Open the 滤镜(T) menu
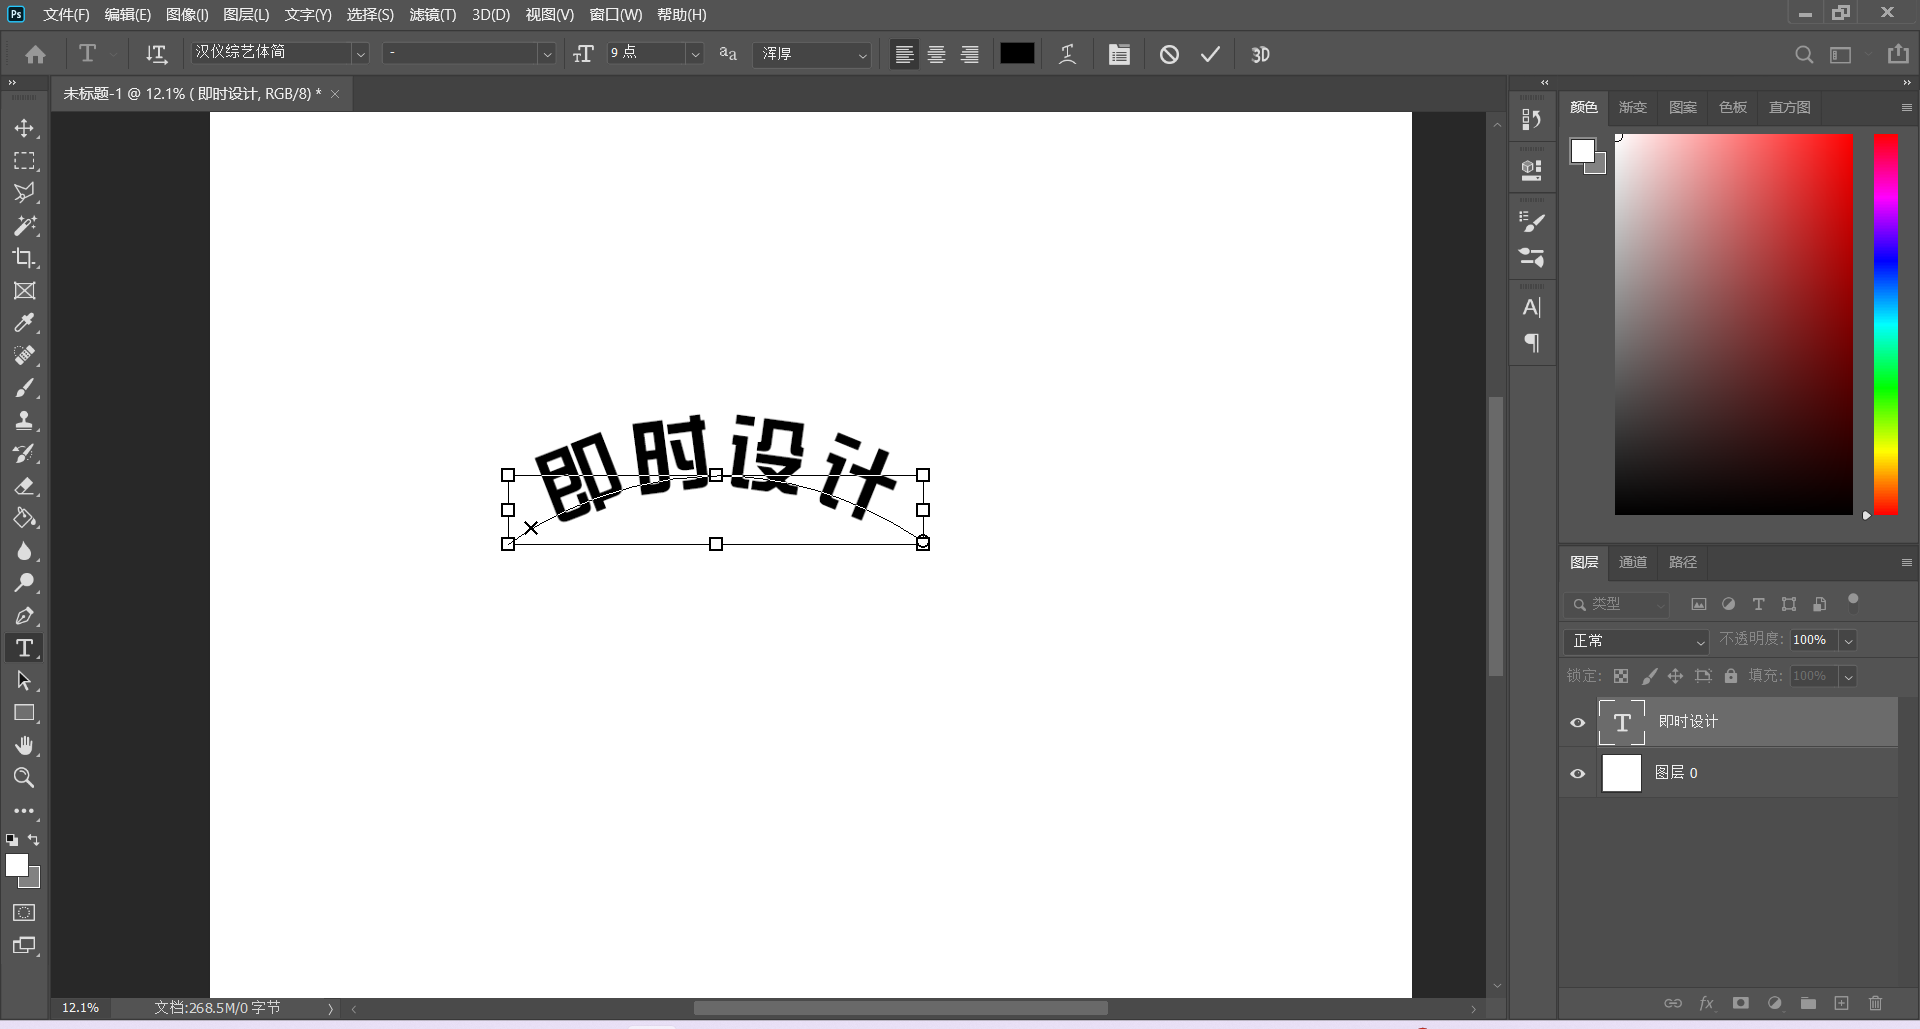 (432, 15)
